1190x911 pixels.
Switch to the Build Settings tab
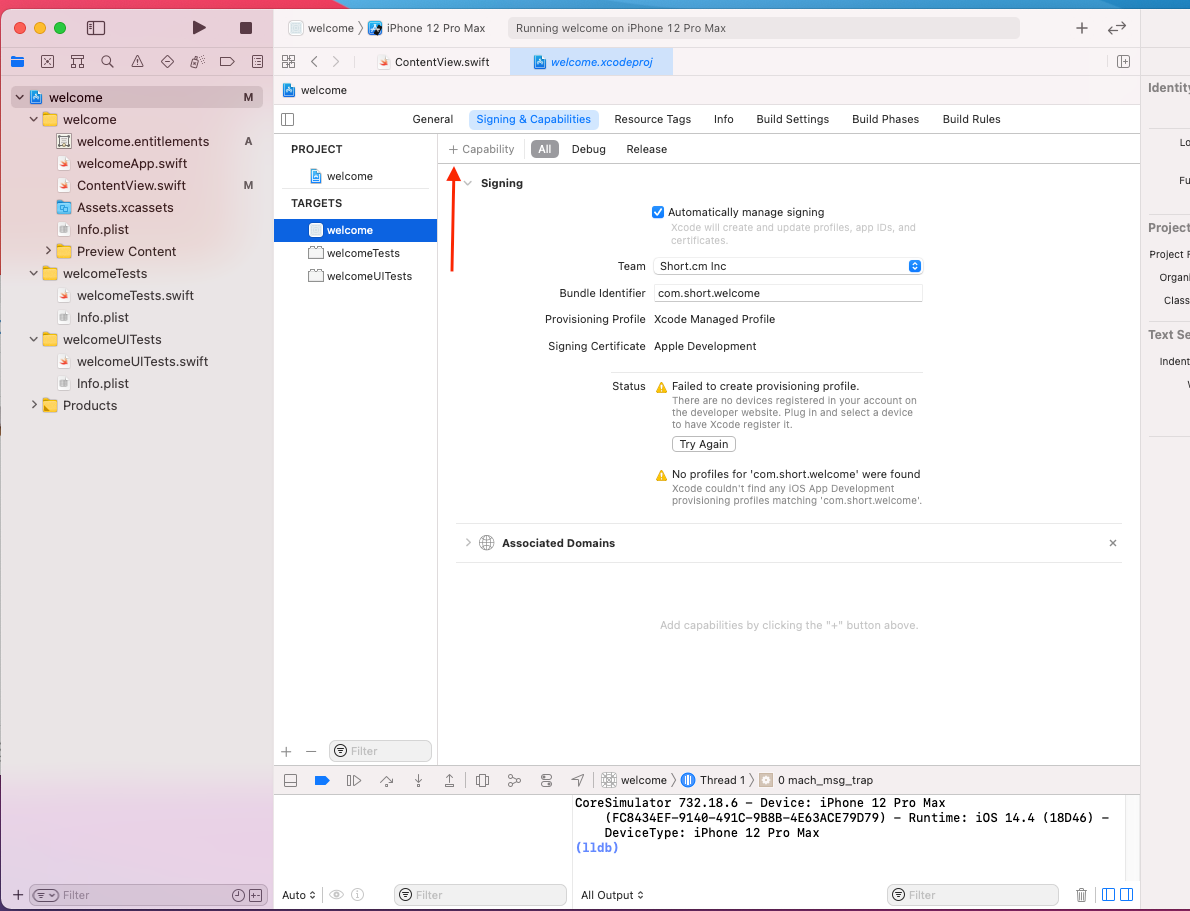(792, 119)
